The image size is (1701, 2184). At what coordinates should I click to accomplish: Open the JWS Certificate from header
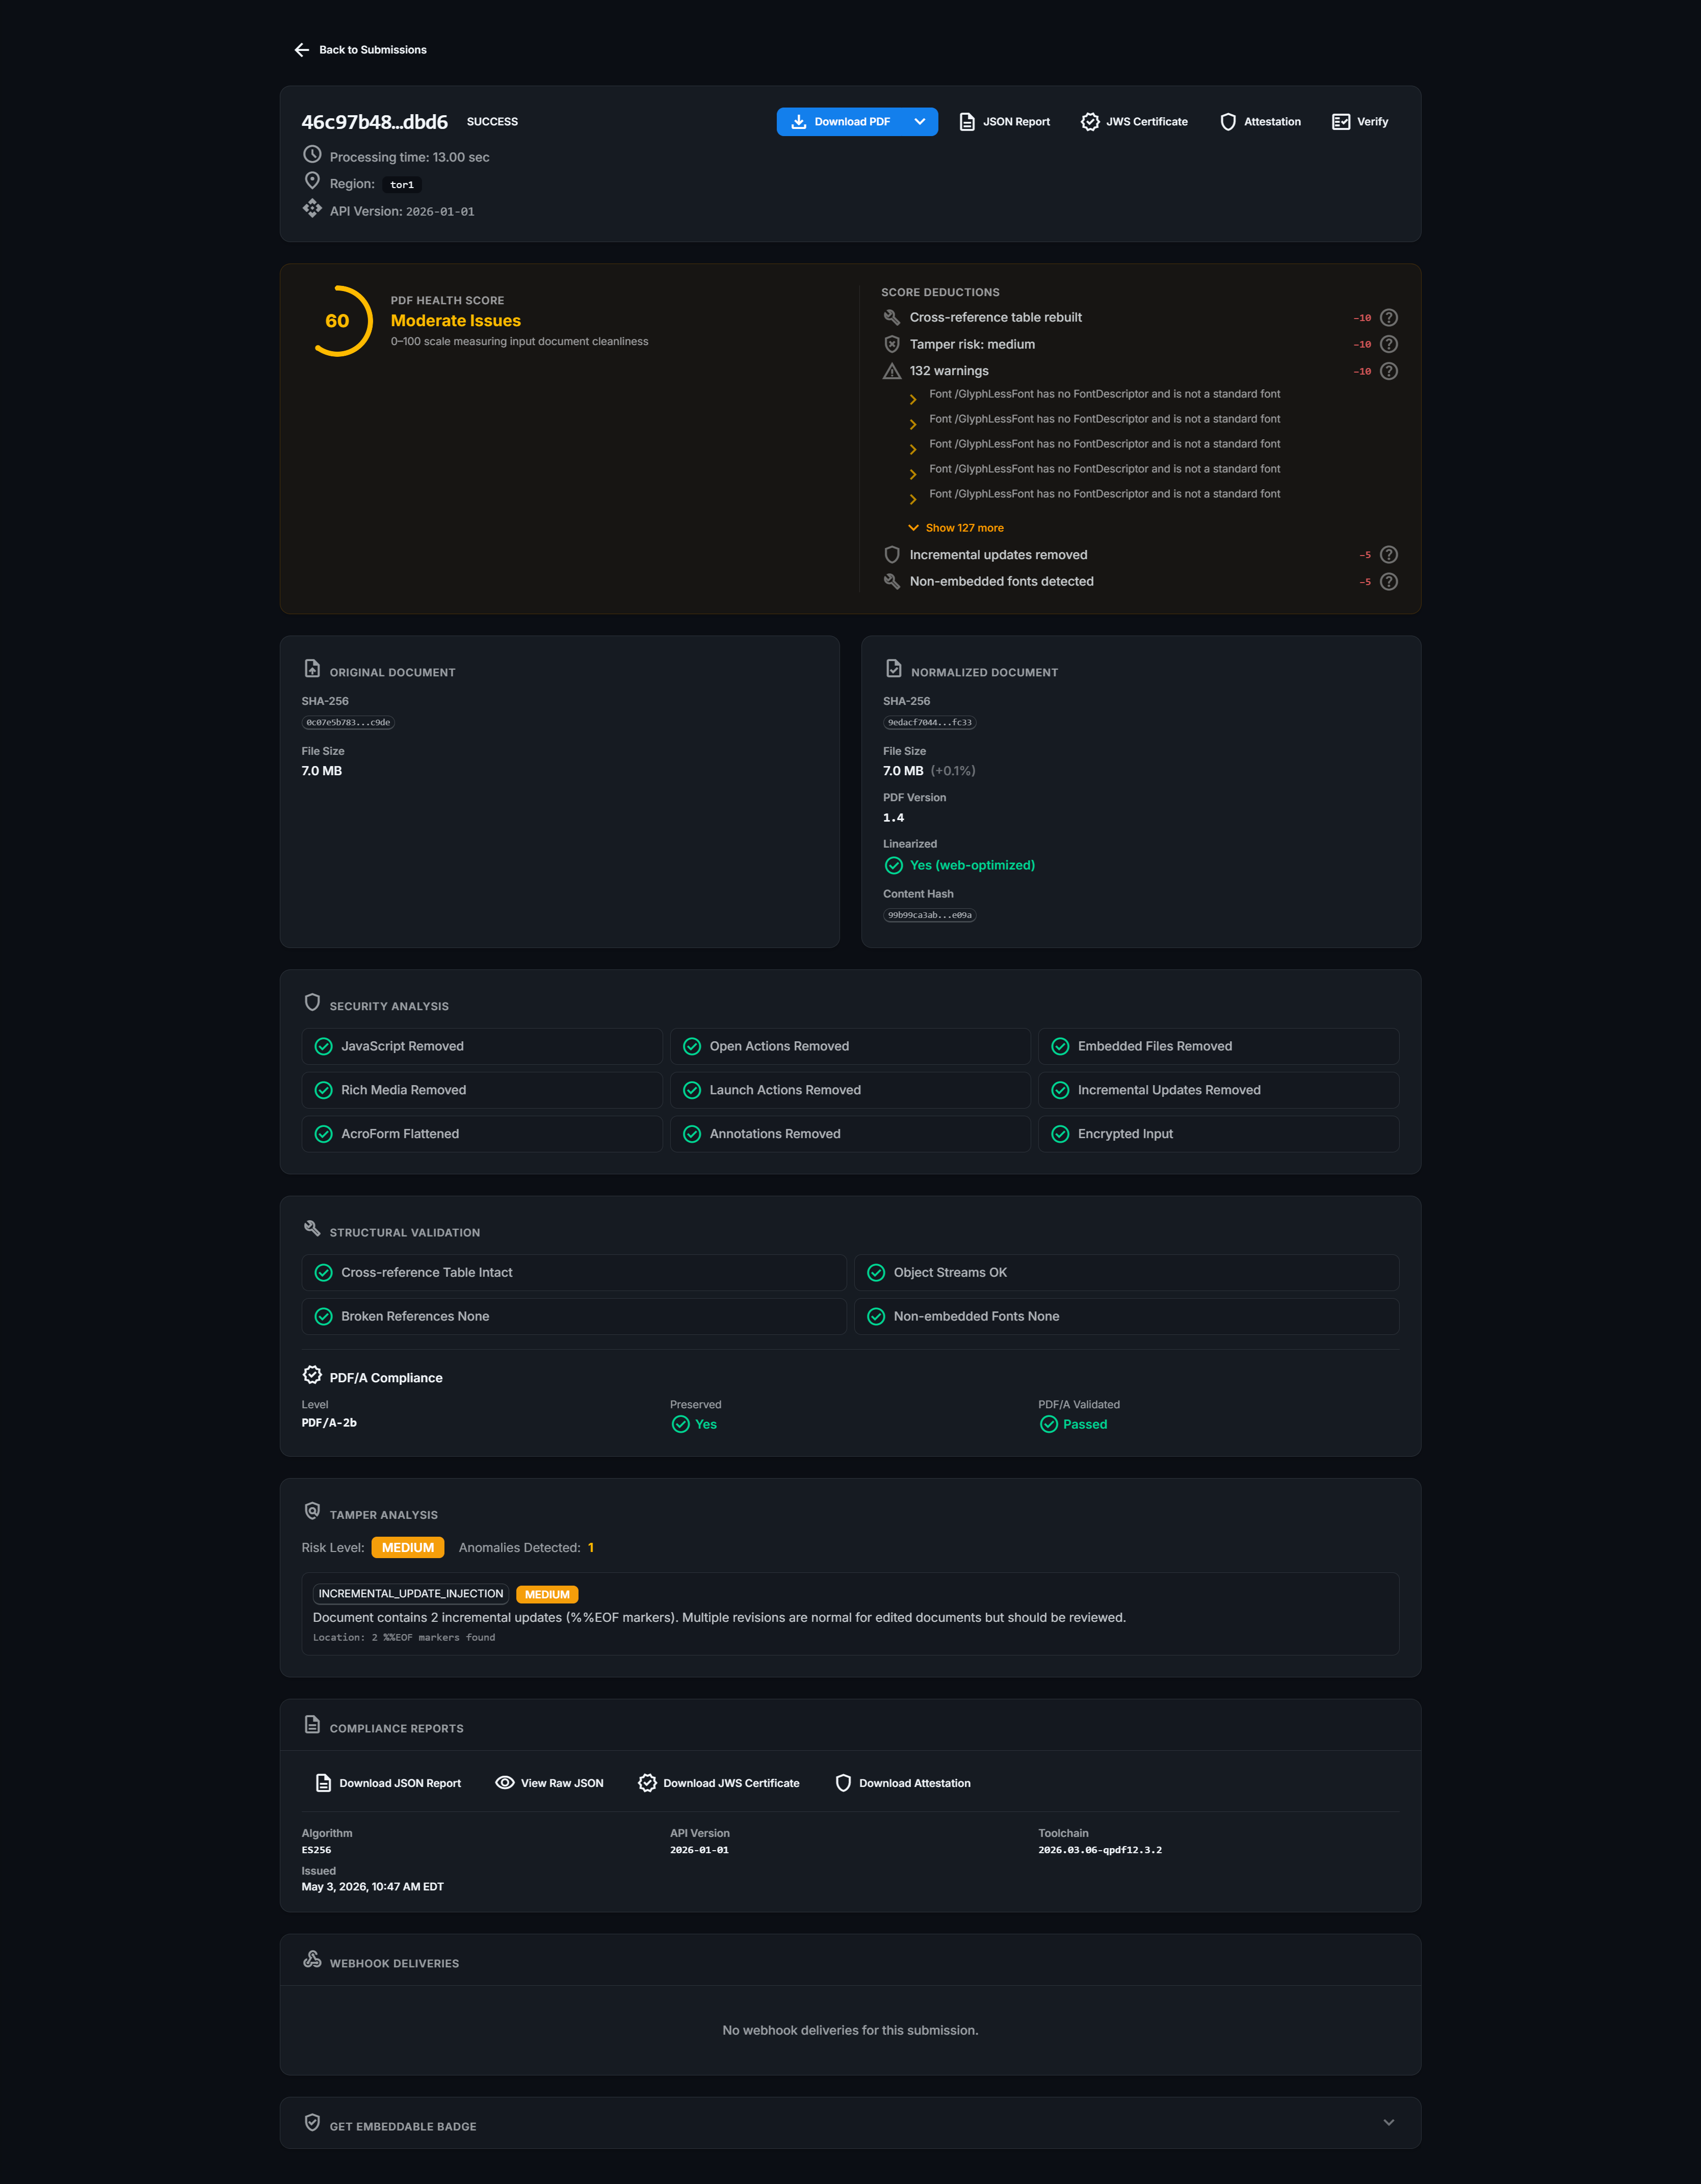[x=1134, y=122]
